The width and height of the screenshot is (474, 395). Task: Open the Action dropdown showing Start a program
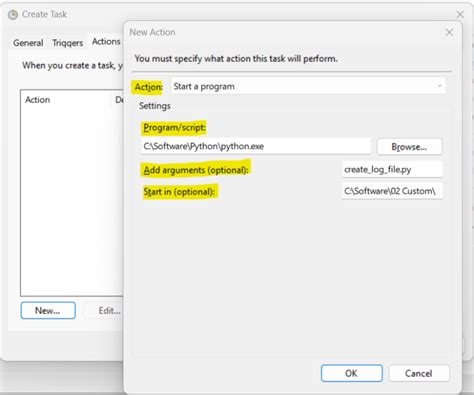point(308,86)
